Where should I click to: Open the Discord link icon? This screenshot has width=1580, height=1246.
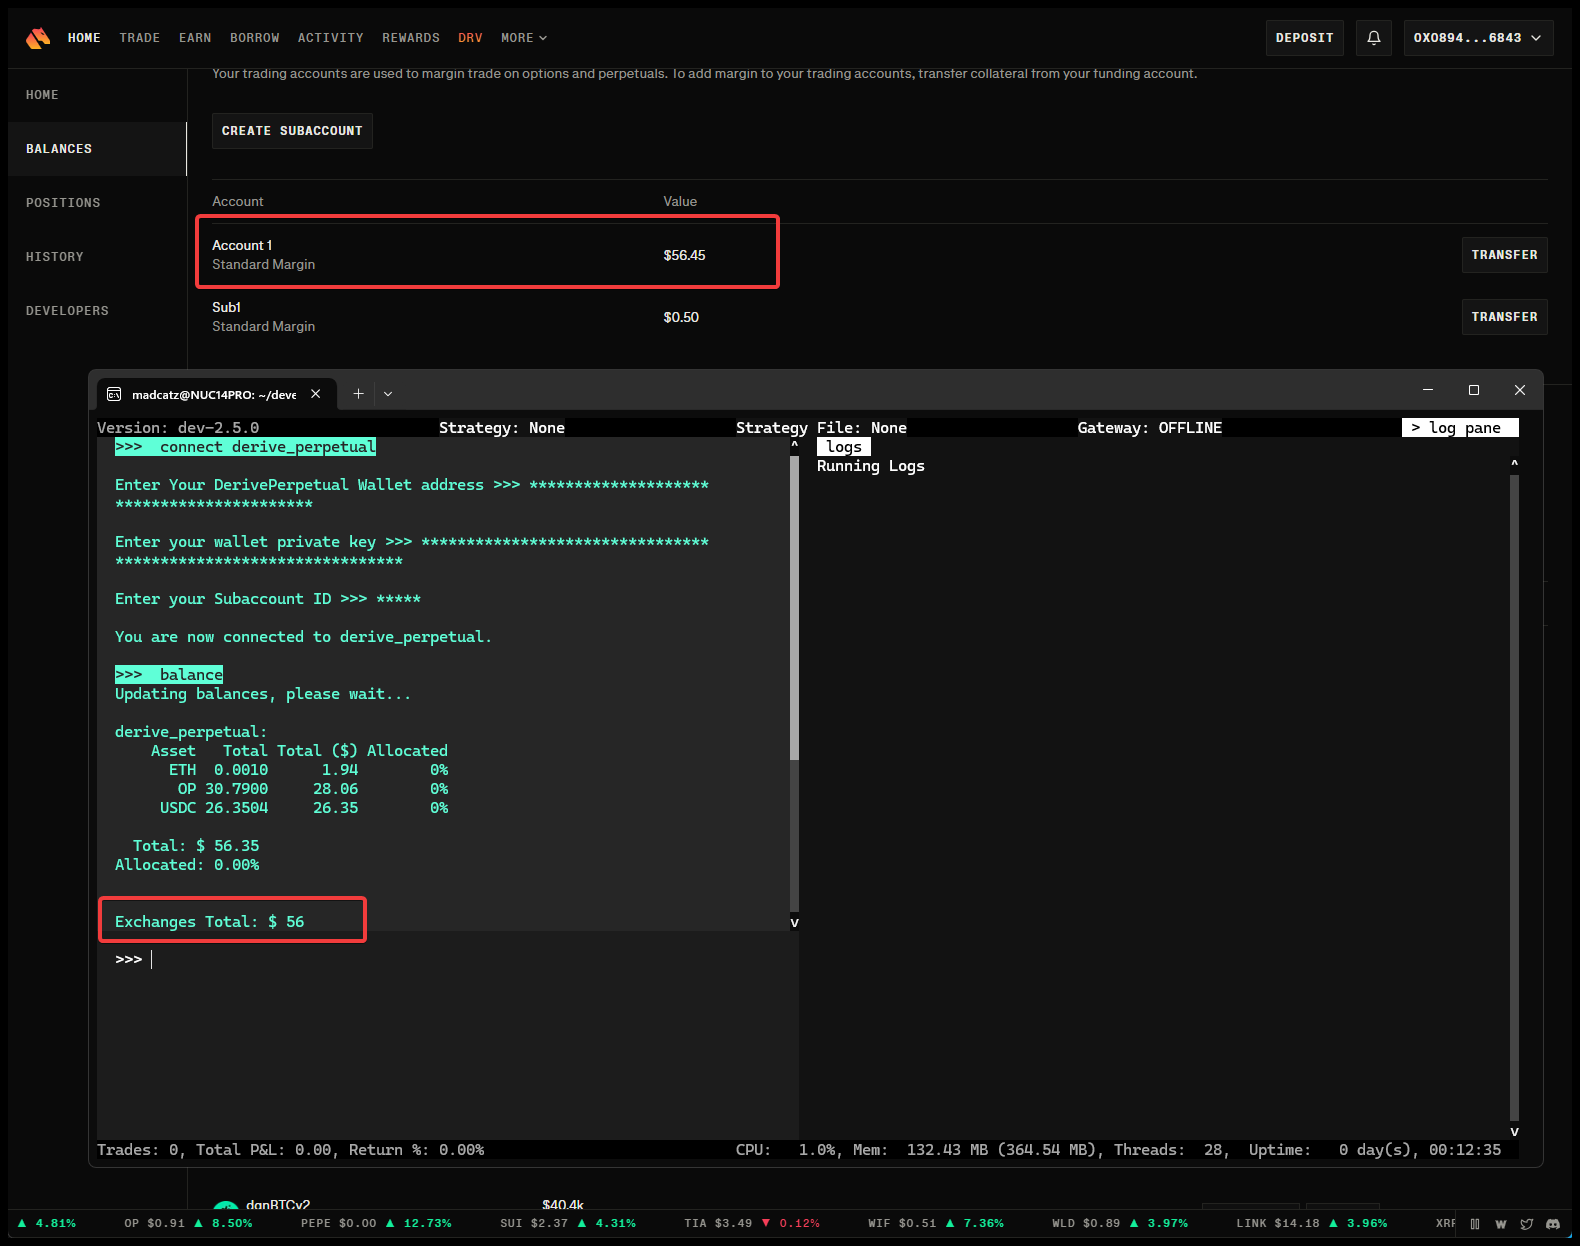pos(1552,1224)
